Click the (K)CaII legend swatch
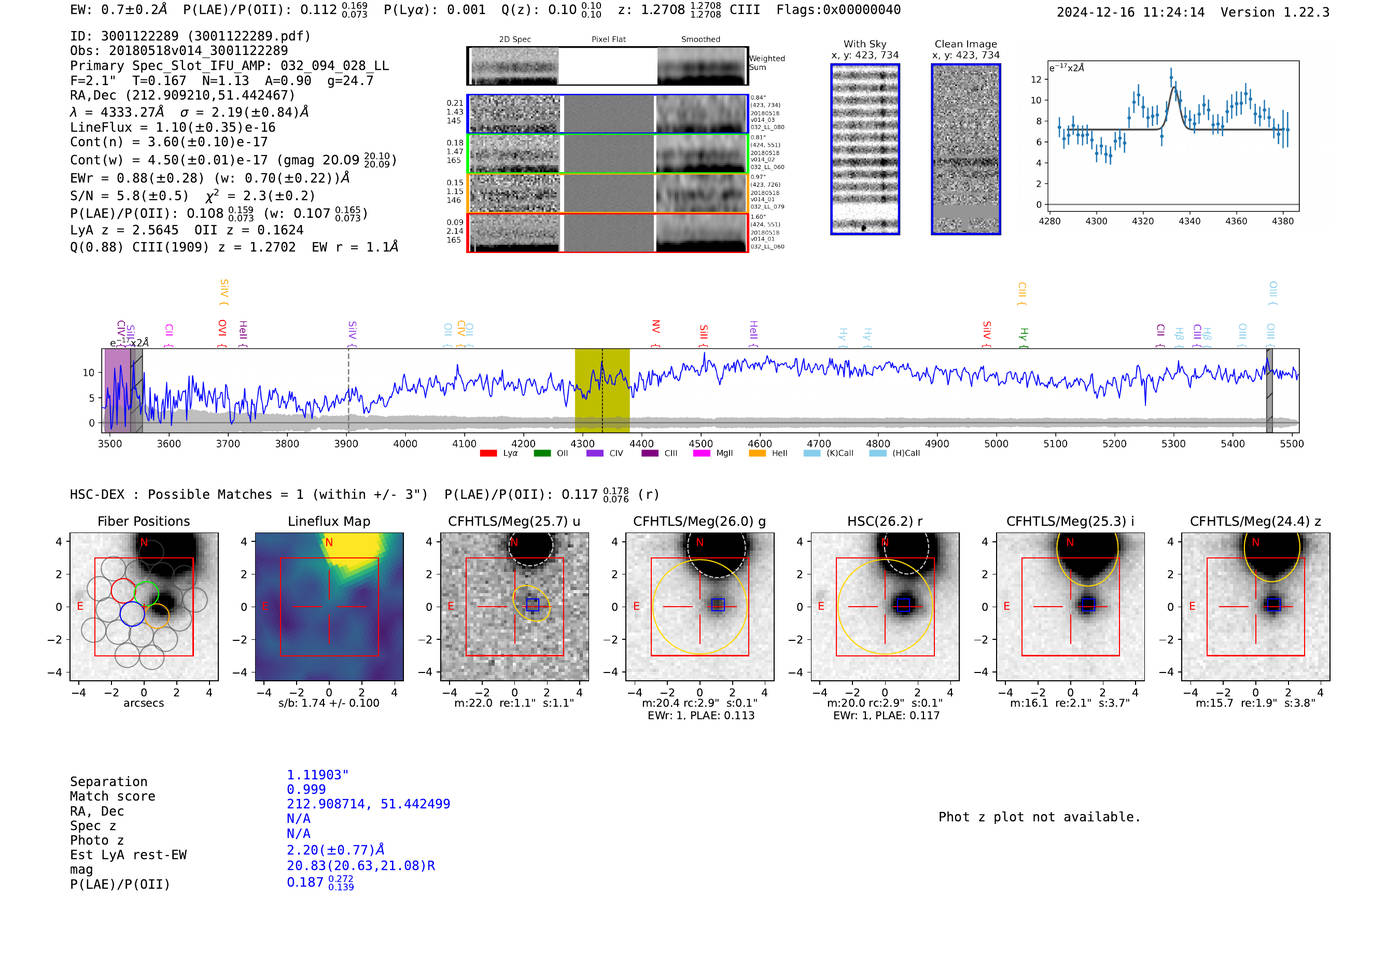Image resolution: width=1400 pixels, height=953 pixels. point(812,454)
